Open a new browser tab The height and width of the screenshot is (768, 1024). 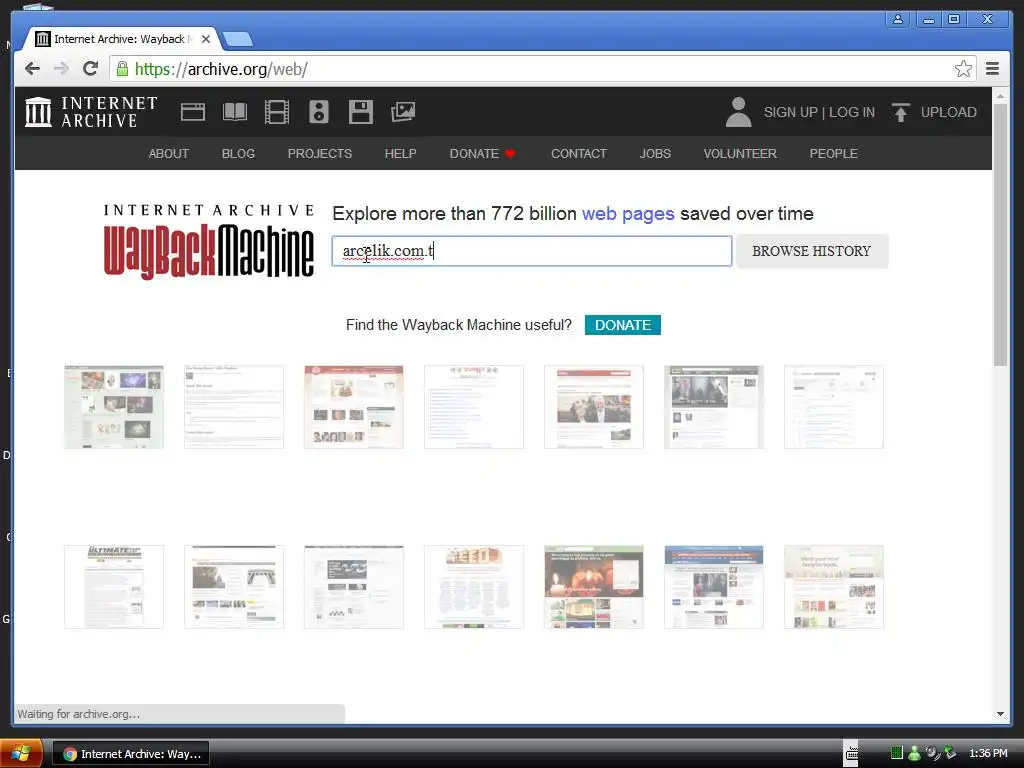point(238,40)
